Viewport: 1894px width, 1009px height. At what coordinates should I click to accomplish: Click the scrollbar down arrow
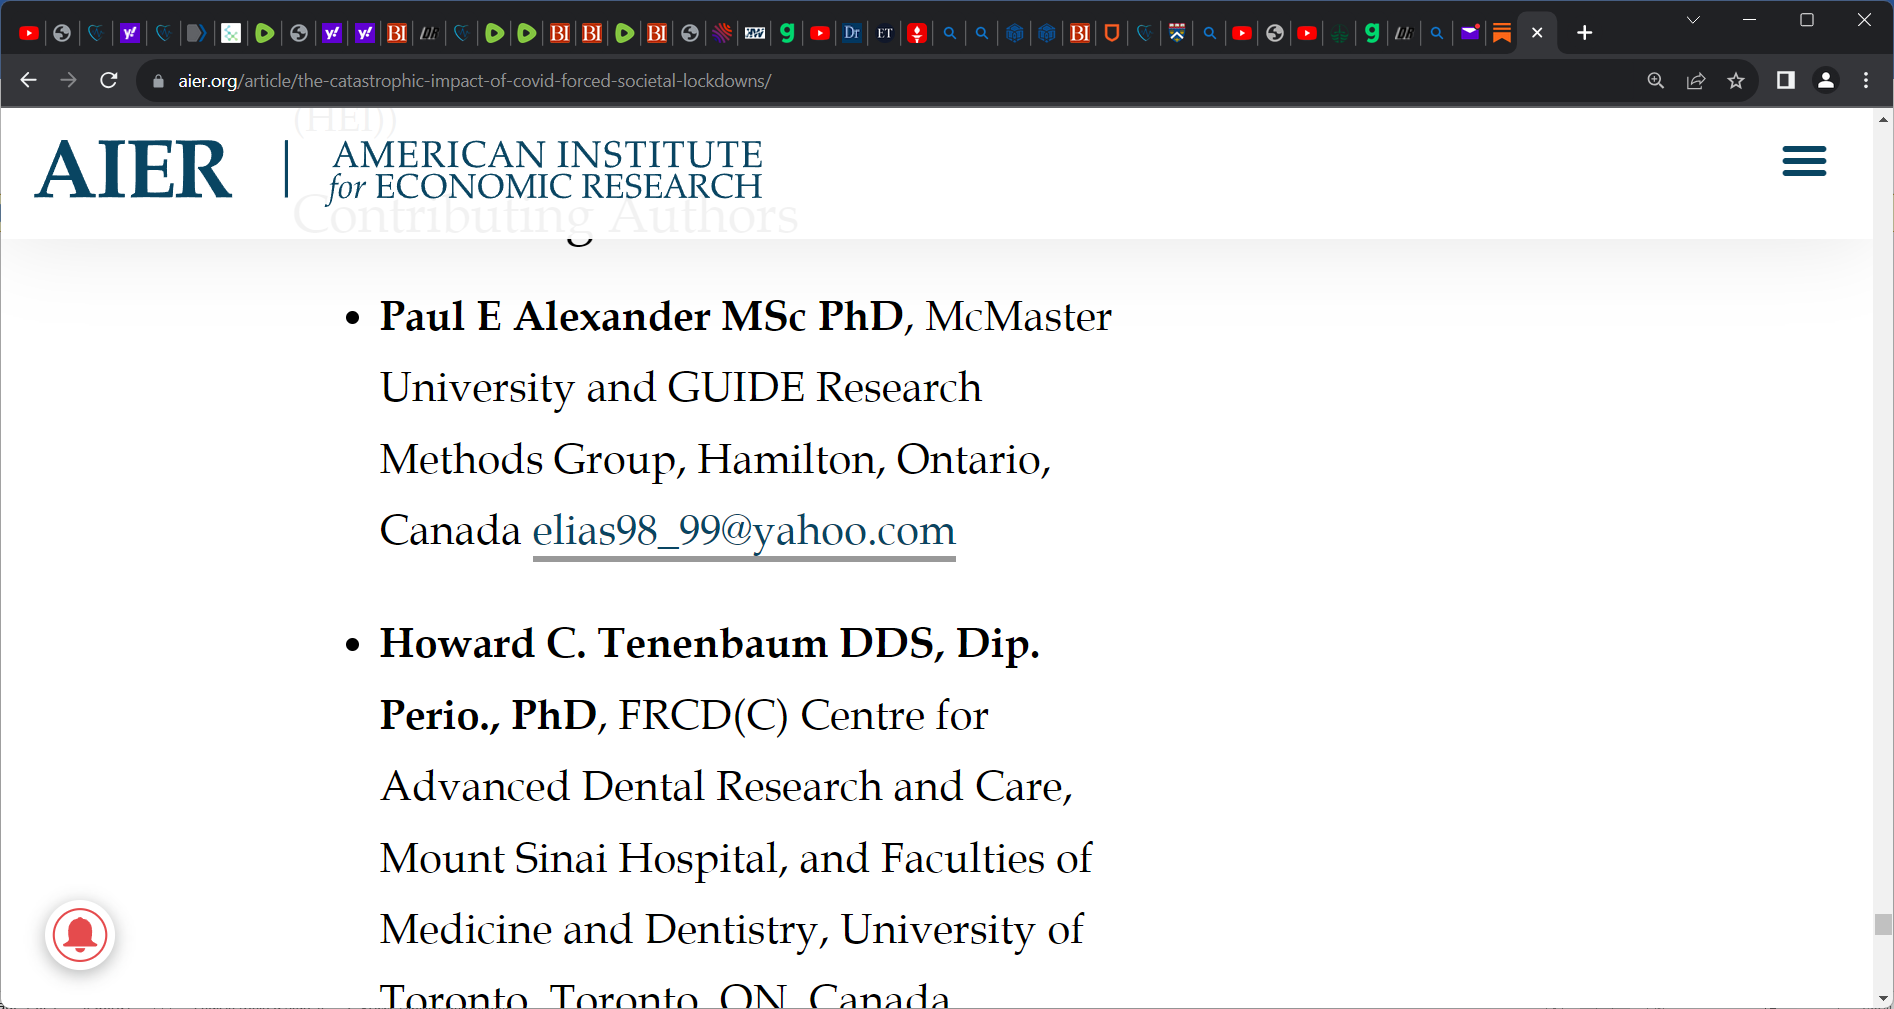tap(1883, 998)
